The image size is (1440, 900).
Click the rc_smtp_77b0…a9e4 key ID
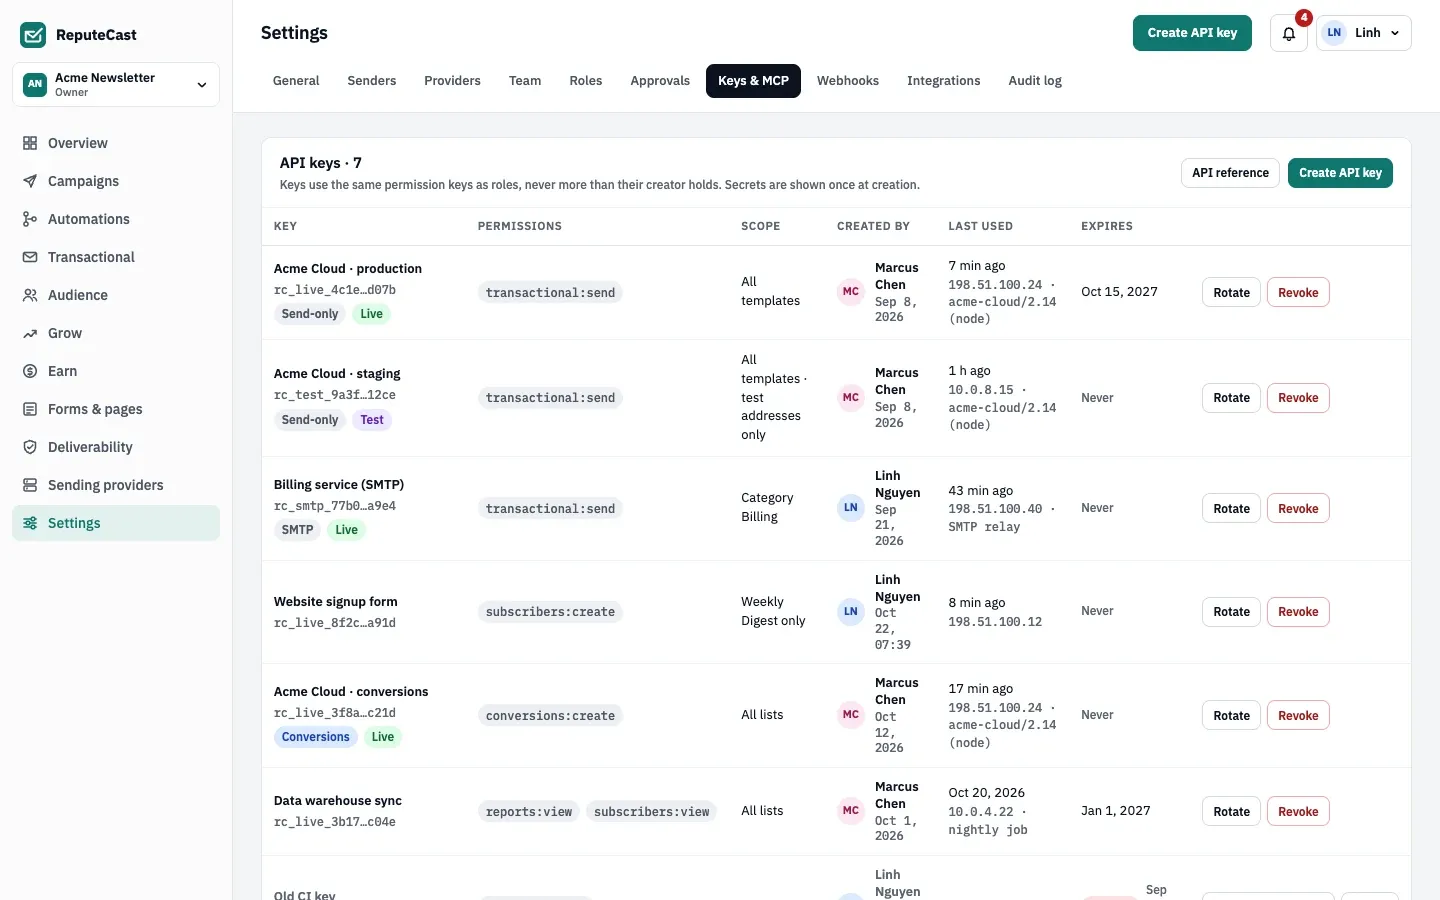point(335,506)
